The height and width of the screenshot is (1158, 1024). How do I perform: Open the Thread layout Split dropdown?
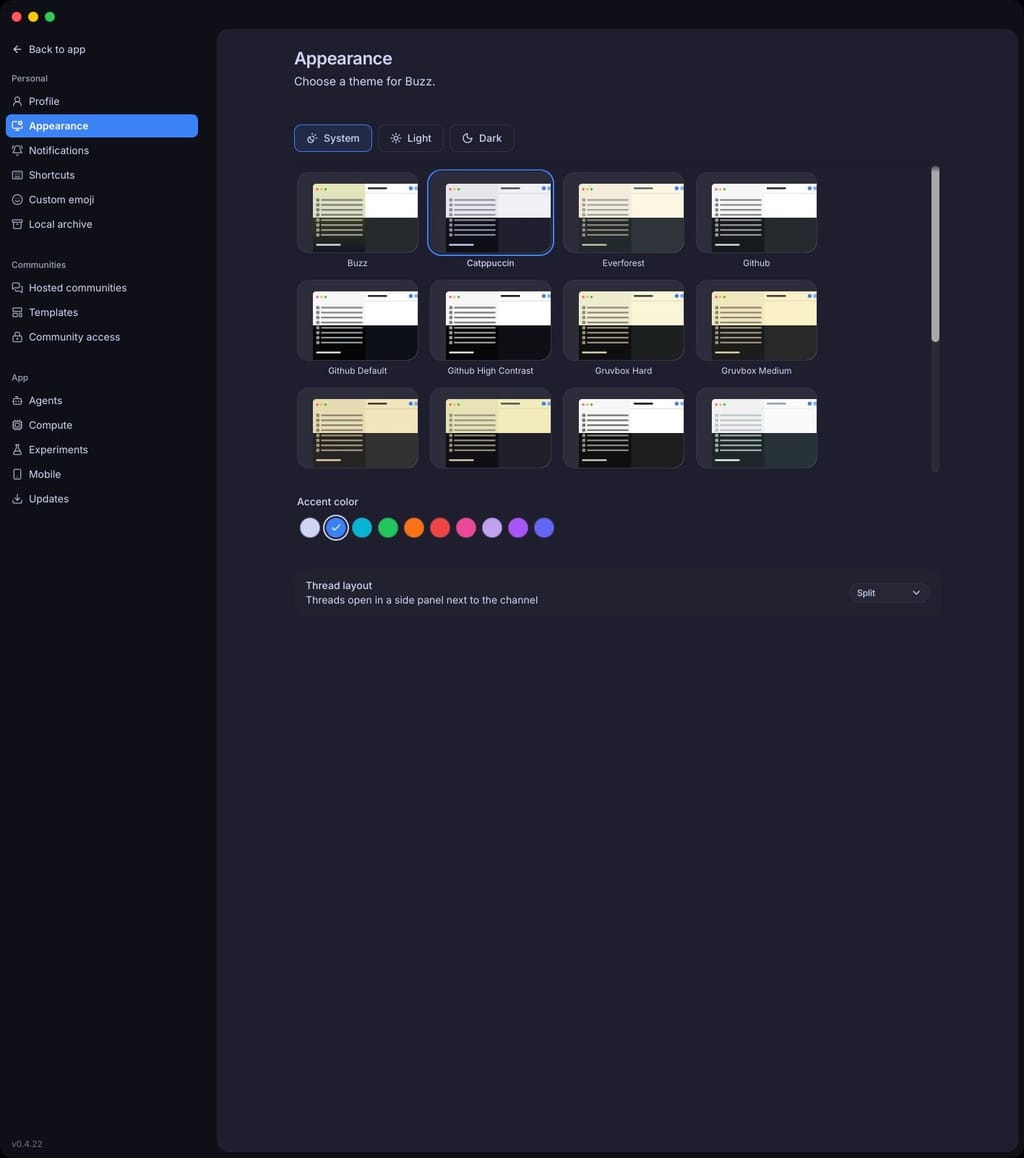(x=888, y=593)
